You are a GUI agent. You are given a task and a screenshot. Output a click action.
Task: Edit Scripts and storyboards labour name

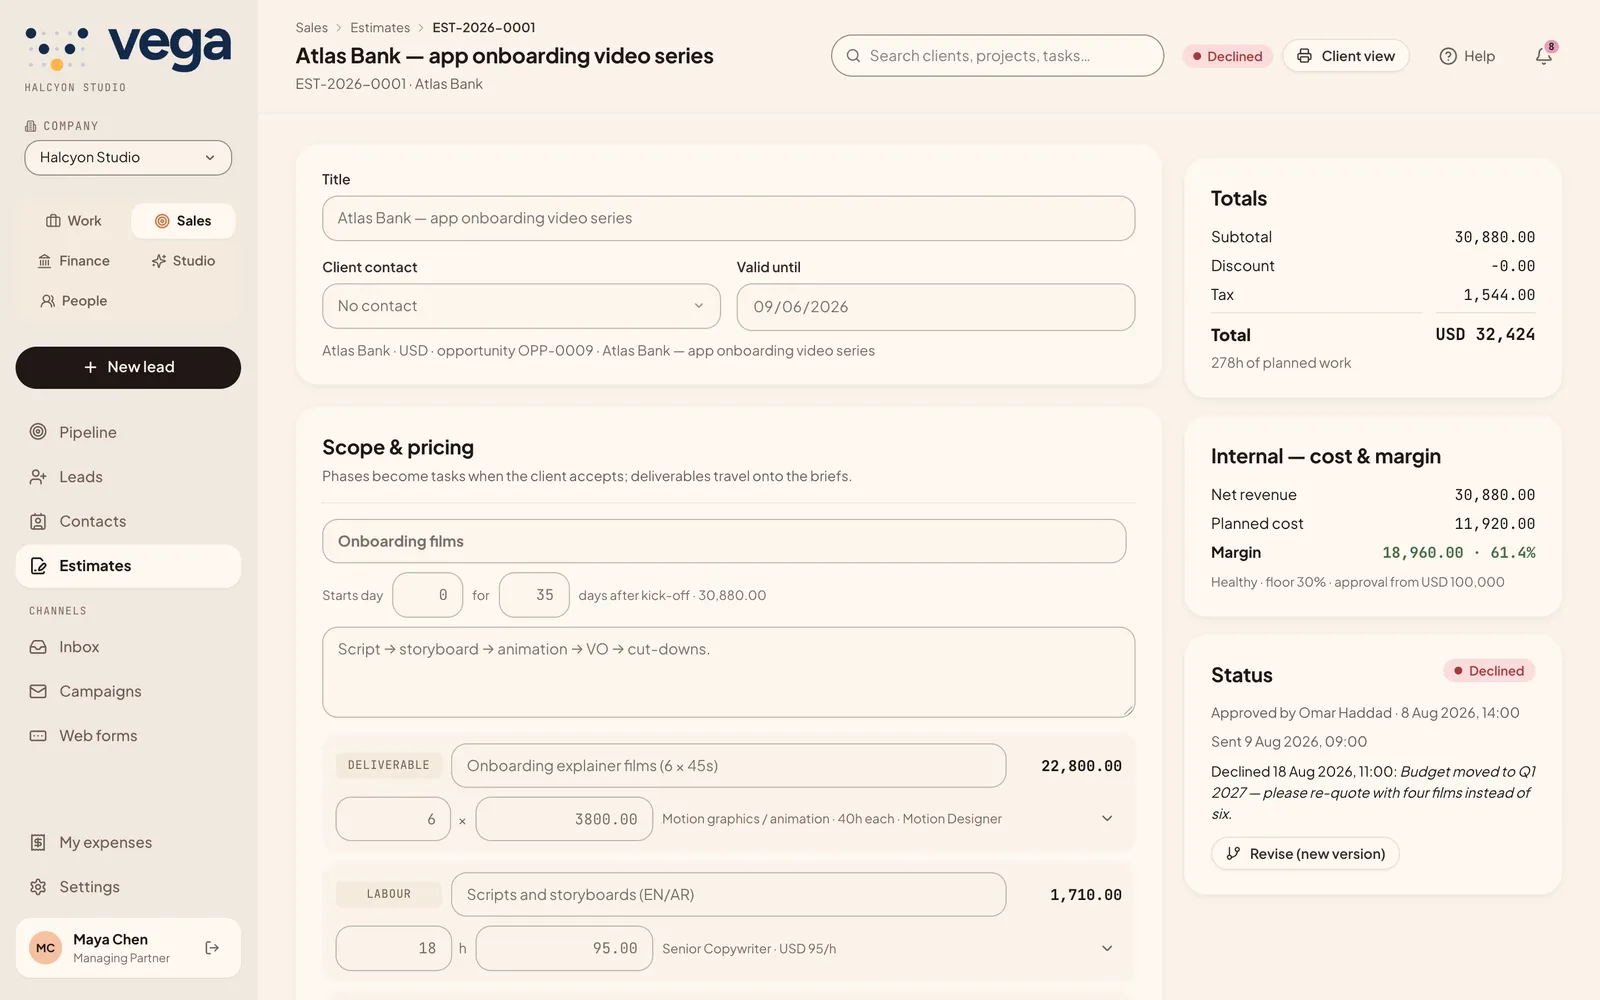[x=728, y=895]
